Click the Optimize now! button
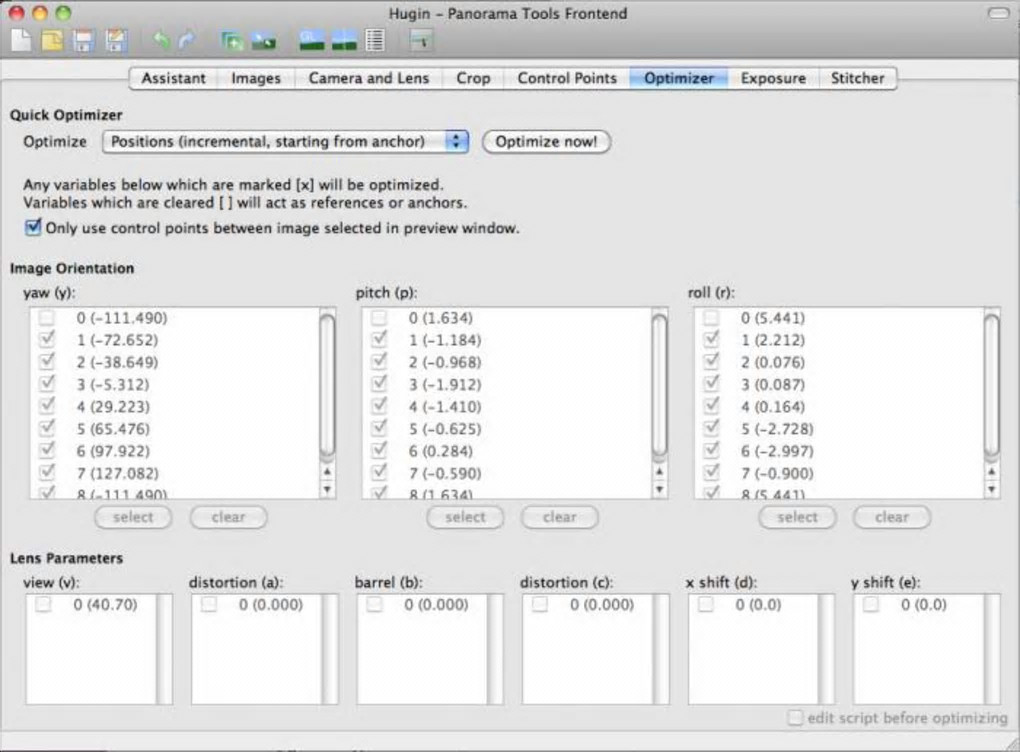The height and width of the screenshot is (752, 1020). coord(546,141)
